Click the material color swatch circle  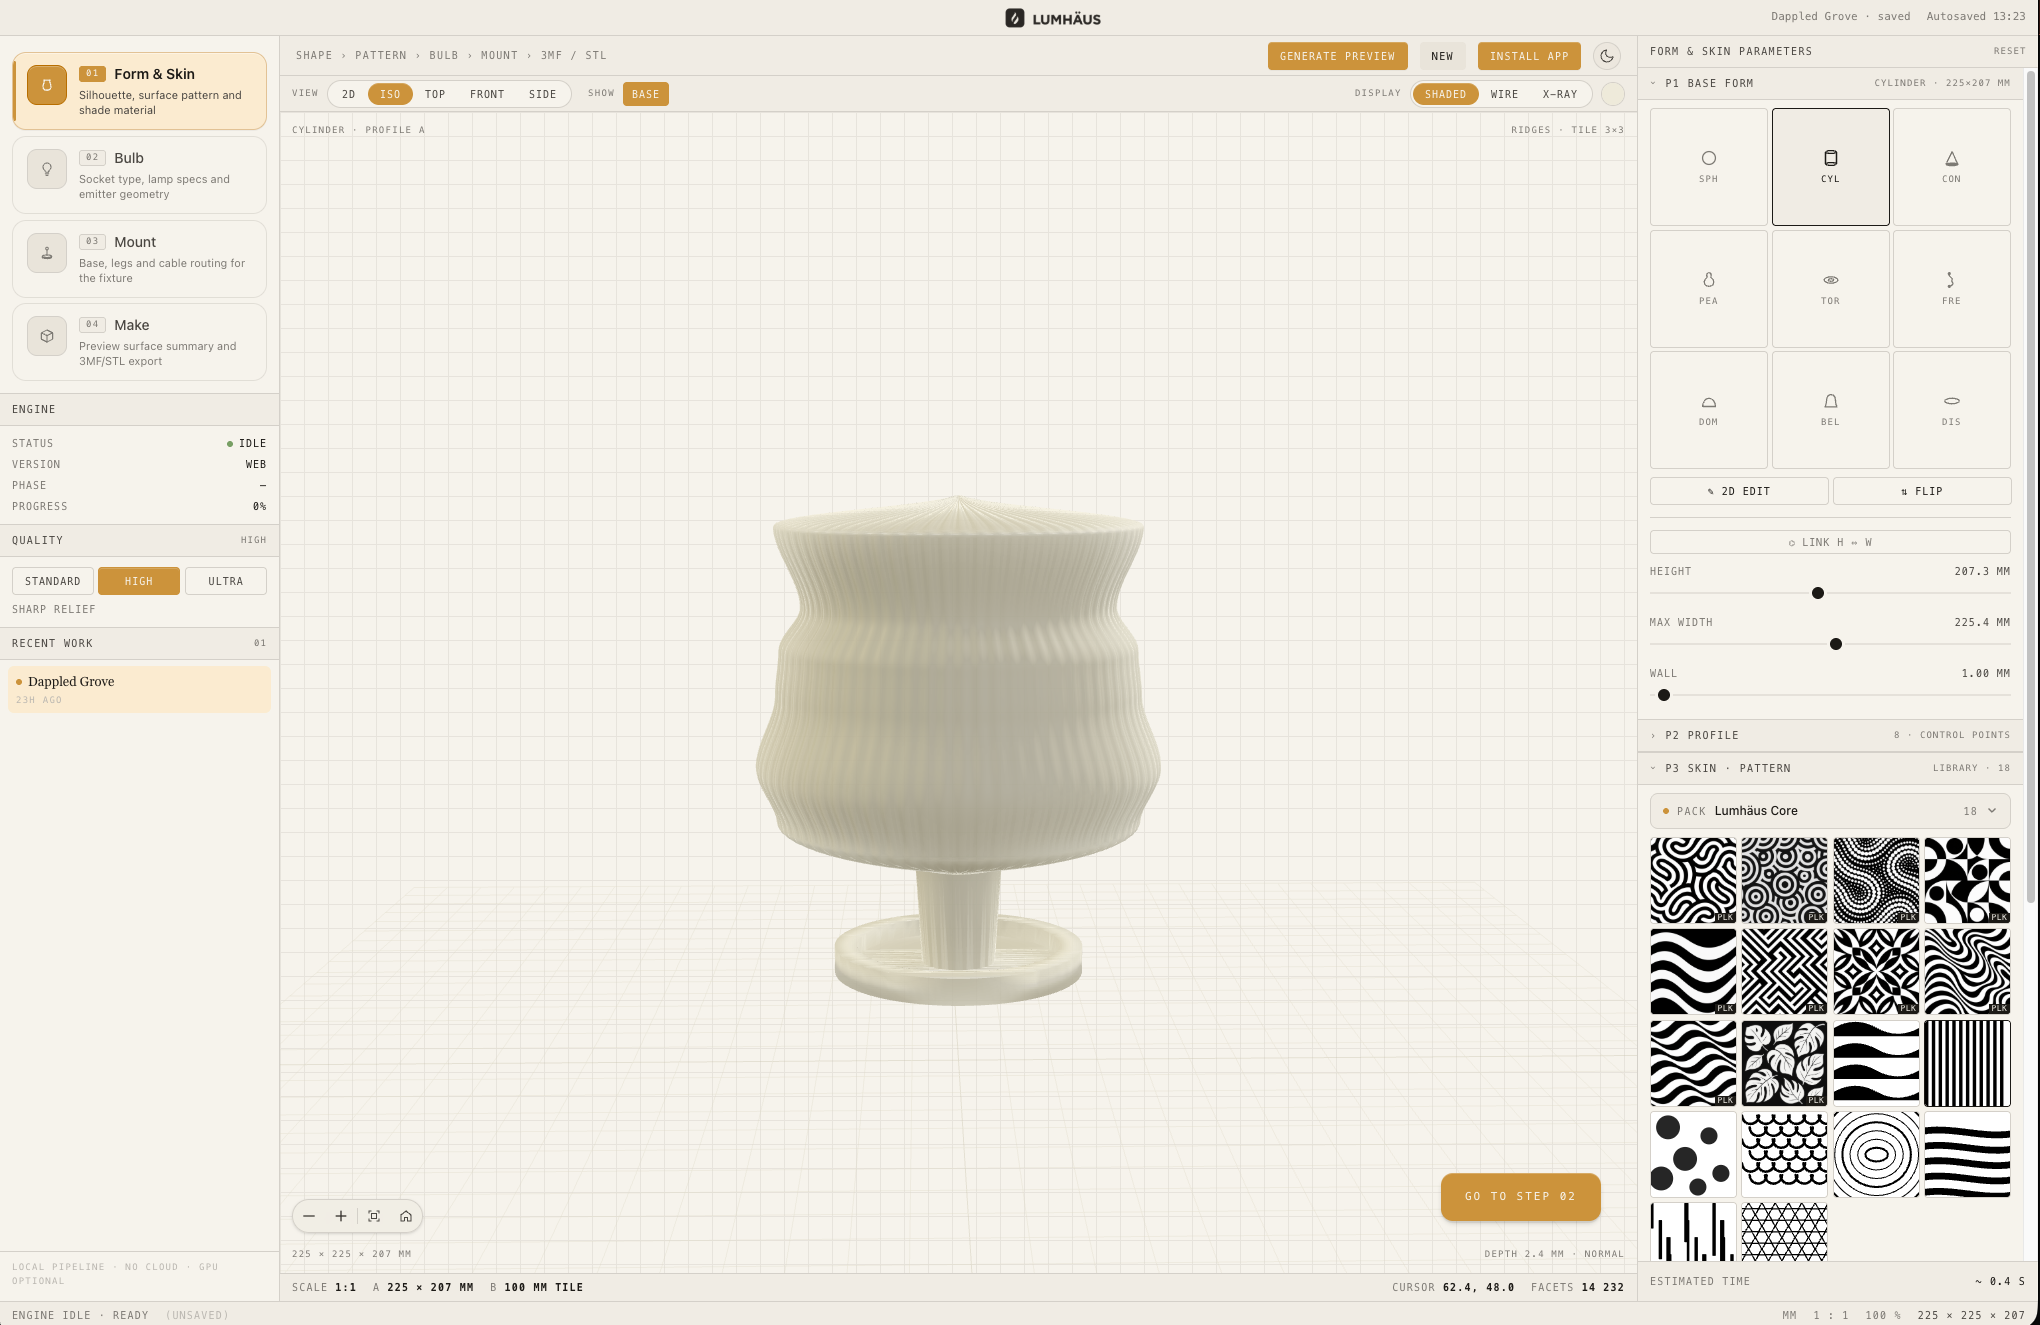point(1613,94)
